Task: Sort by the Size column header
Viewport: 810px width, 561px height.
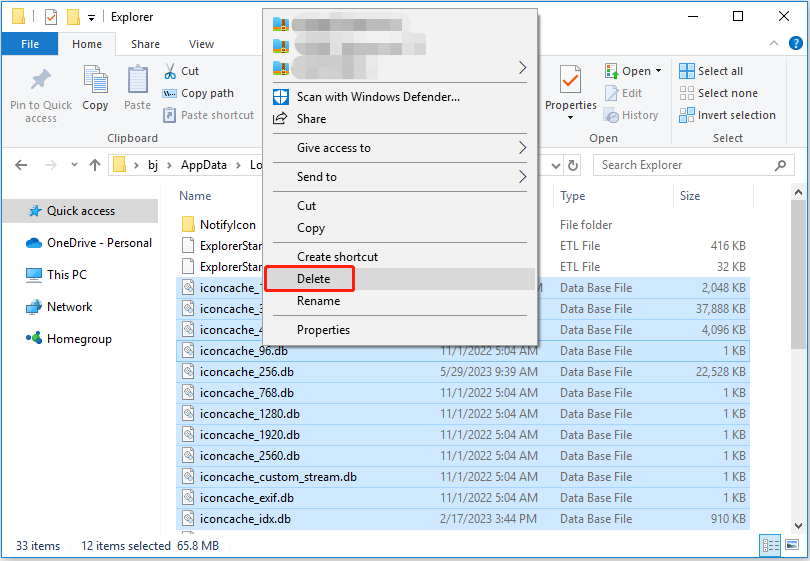Action: 690,196
